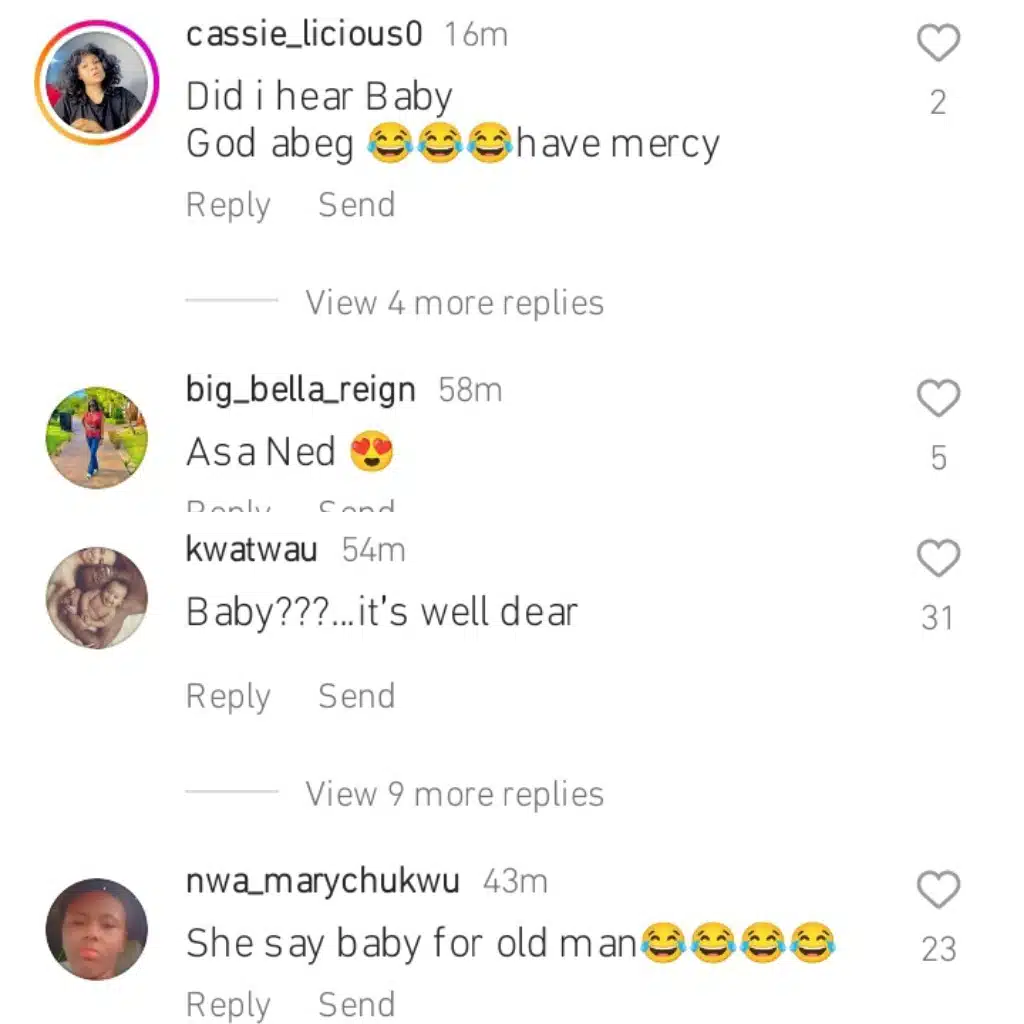
Task: Open big_bella_reign's profile picture
Action: coord(97,437)
